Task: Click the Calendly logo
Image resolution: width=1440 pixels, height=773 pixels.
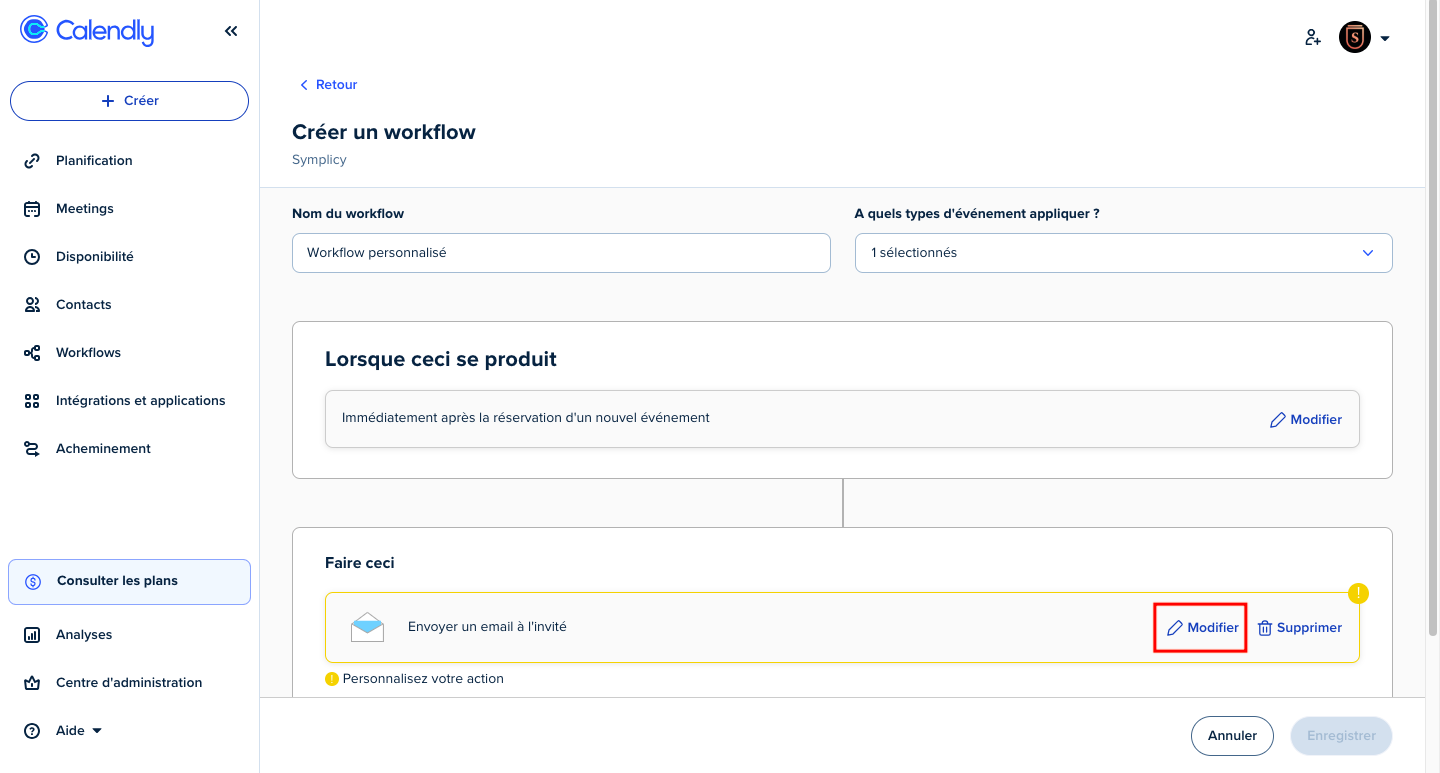Action: (87, 31)
